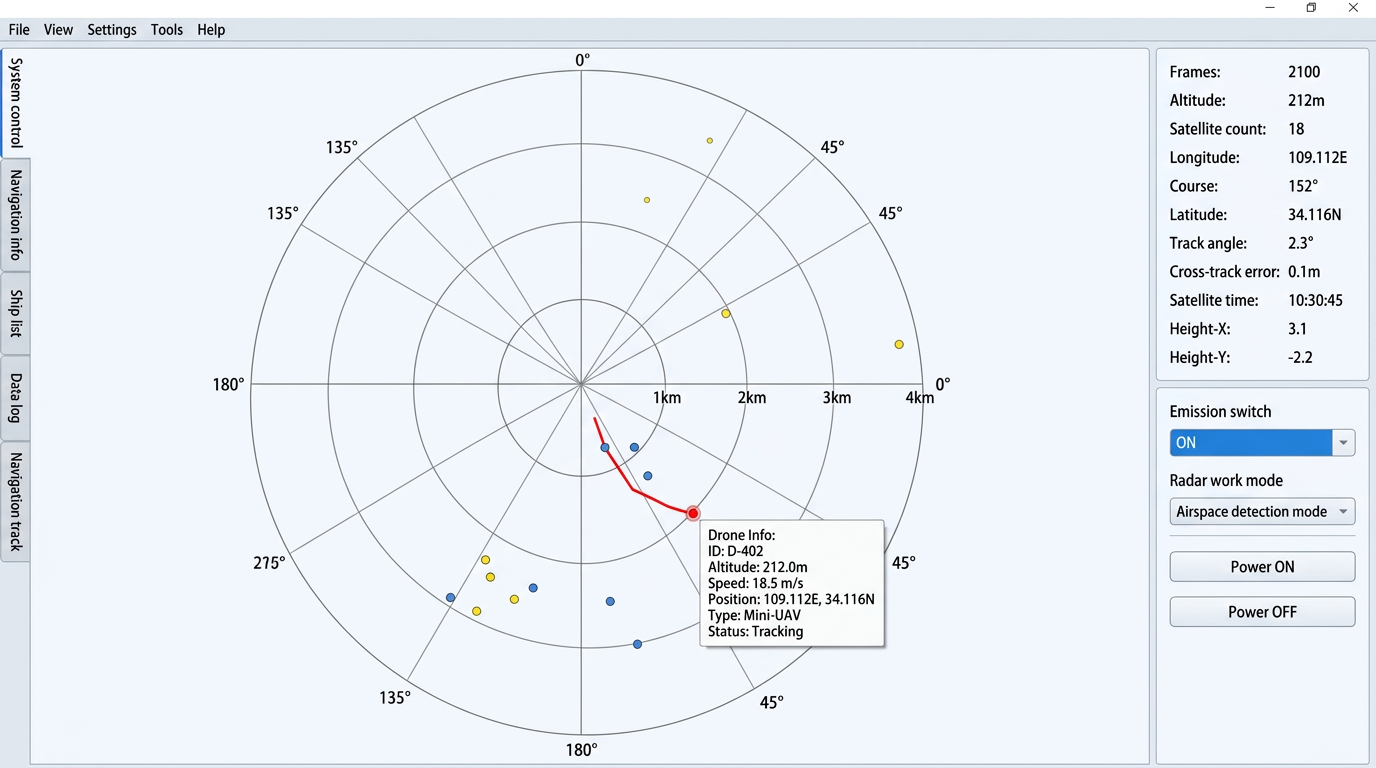Click the Speed: 18.5 m/s tooltip line
This screenshot has width=1376, height=768.
[755, 584]
